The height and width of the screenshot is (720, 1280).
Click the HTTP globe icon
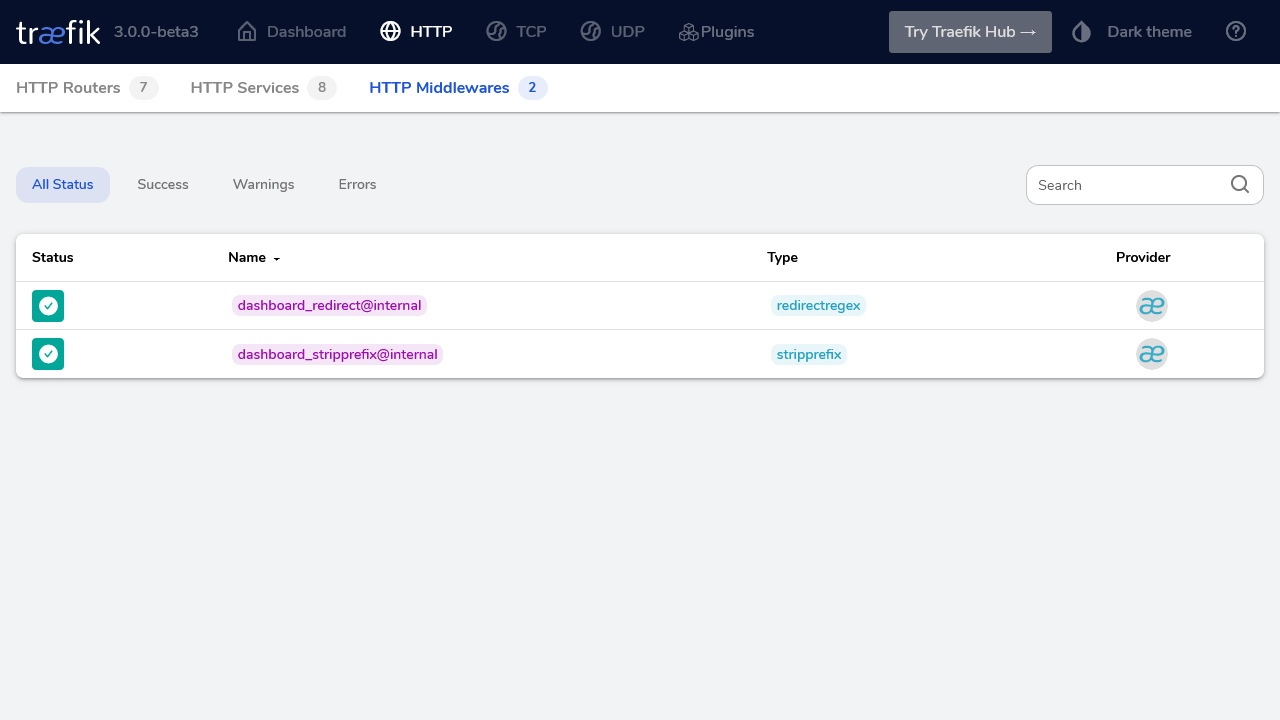click(391, 32)
